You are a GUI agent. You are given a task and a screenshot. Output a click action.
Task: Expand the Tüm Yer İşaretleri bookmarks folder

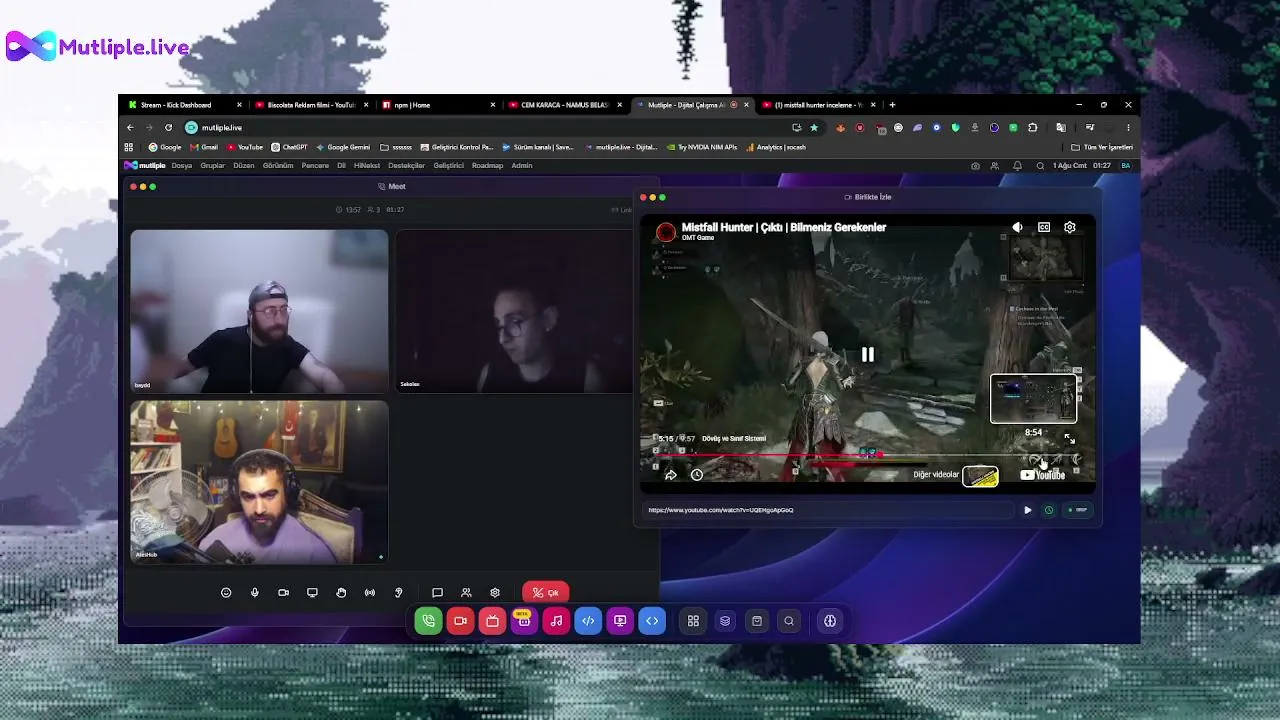tap(1102, 148)
